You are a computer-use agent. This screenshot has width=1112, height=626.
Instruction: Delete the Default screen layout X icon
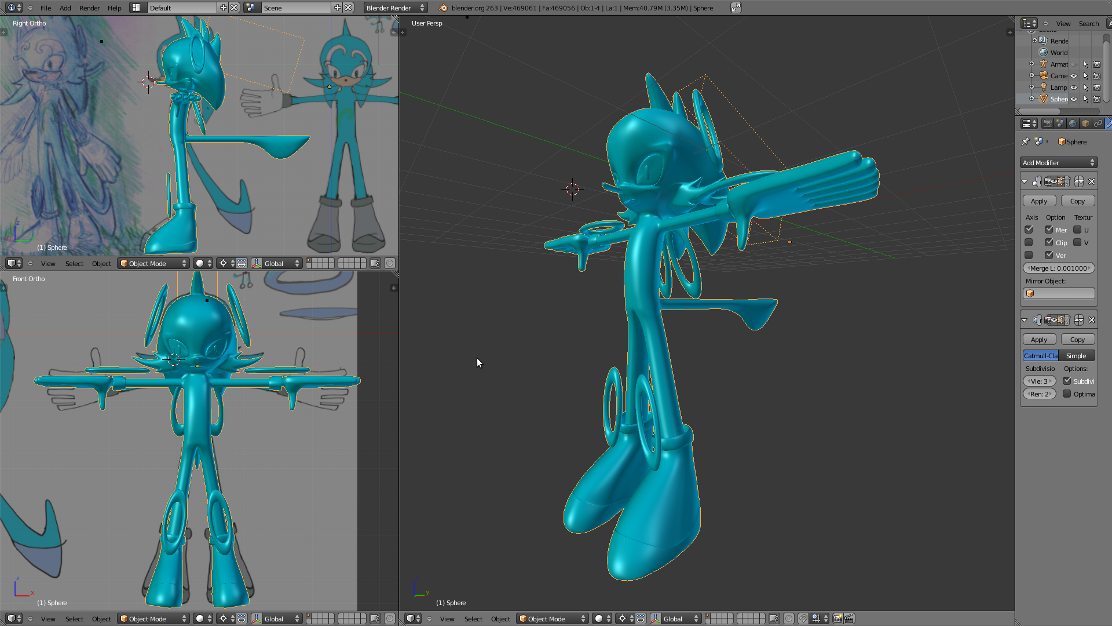pos(235,7)
